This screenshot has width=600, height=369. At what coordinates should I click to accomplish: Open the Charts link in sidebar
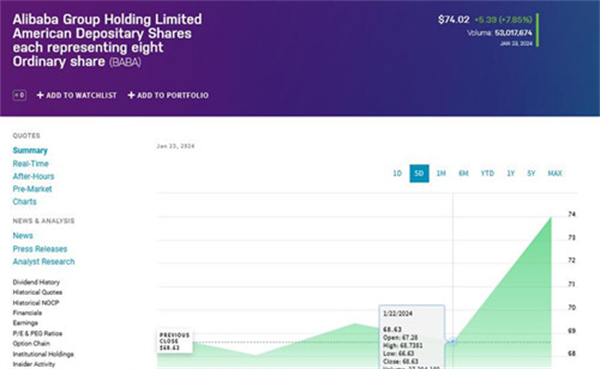(x=24, y=202)
